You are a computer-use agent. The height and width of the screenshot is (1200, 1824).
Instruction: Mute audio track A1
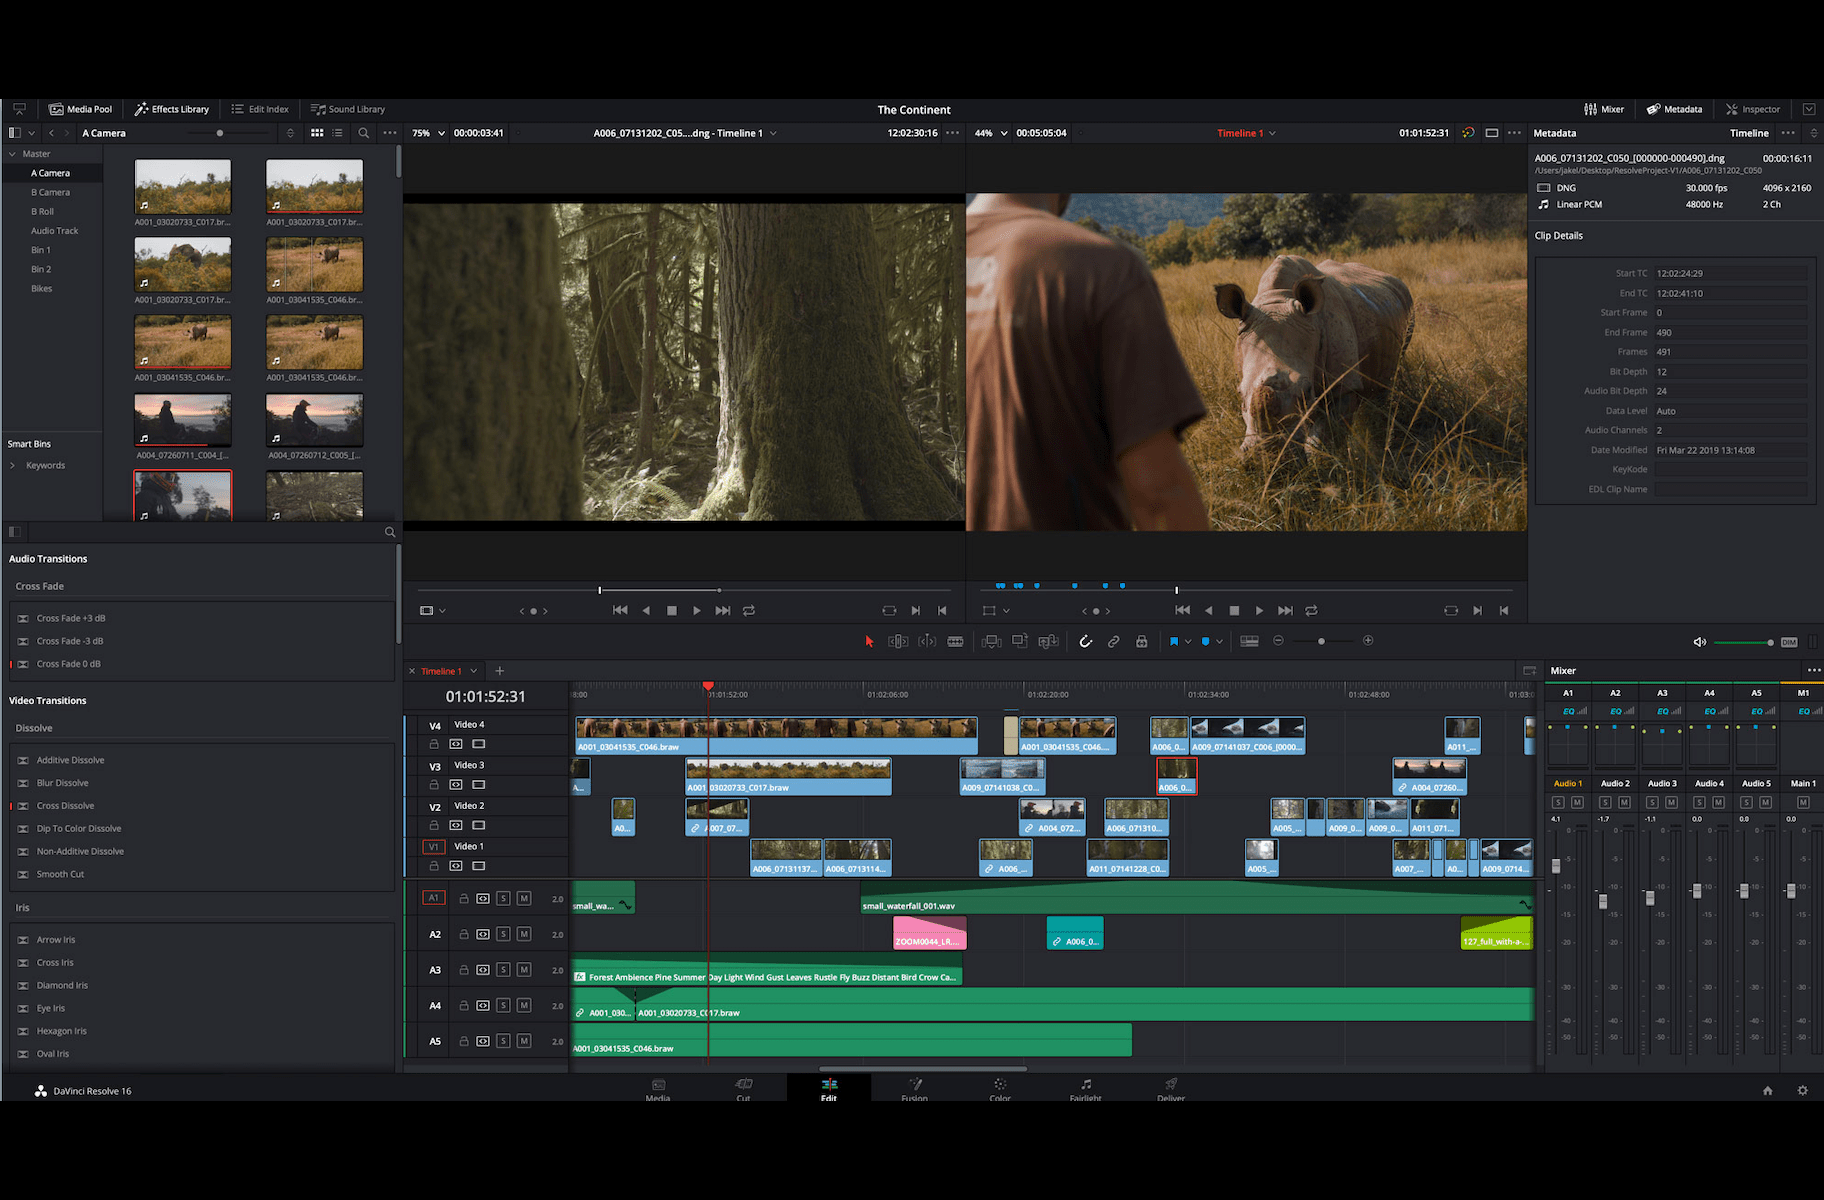point(524,898)
